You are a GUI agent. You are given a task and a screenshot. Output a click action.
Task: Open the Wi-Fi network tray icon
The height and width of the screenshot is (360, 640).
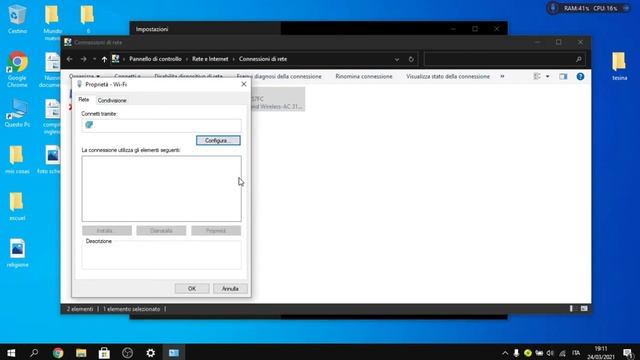click(562, 353)
